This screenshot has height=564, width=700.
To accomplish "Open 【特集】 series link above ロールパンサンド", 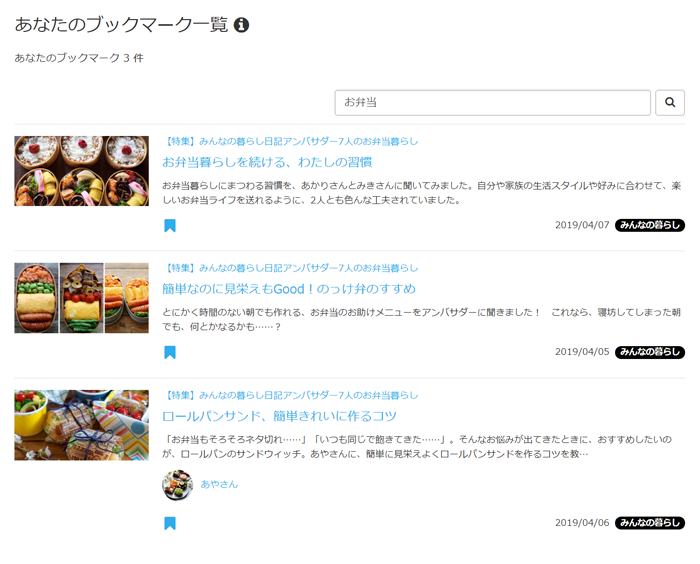I will tap(290, 395).
